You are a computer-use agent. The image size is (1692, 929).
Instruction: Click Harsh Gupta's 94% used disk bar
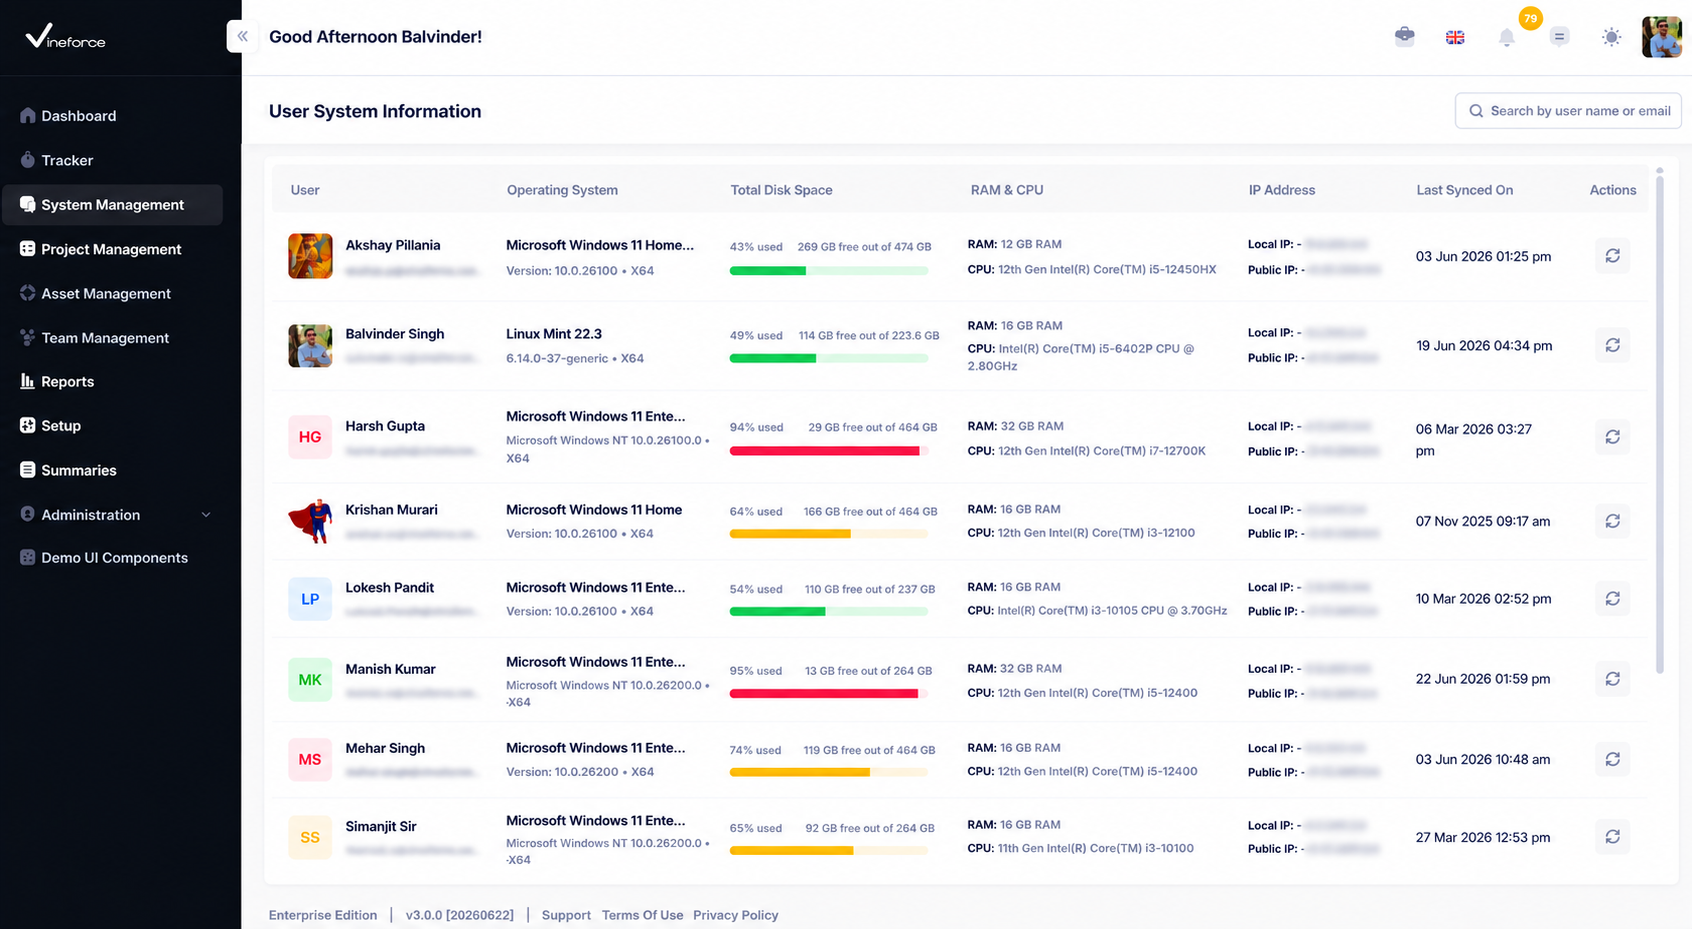point(828,451)
